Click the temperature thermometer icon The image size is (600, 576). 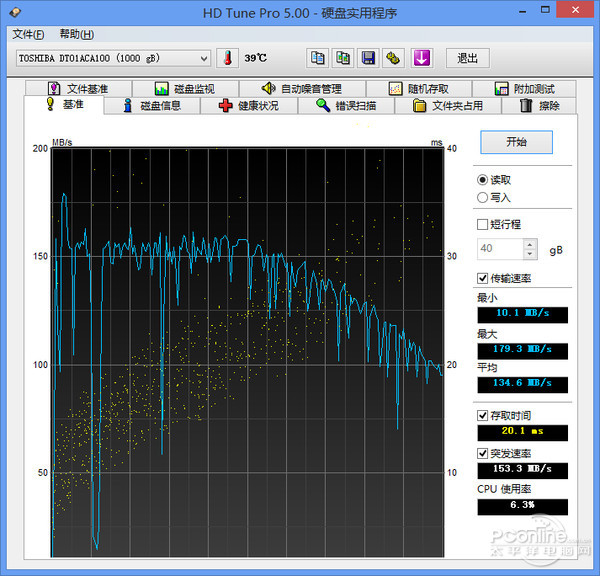tap(228, 58)
